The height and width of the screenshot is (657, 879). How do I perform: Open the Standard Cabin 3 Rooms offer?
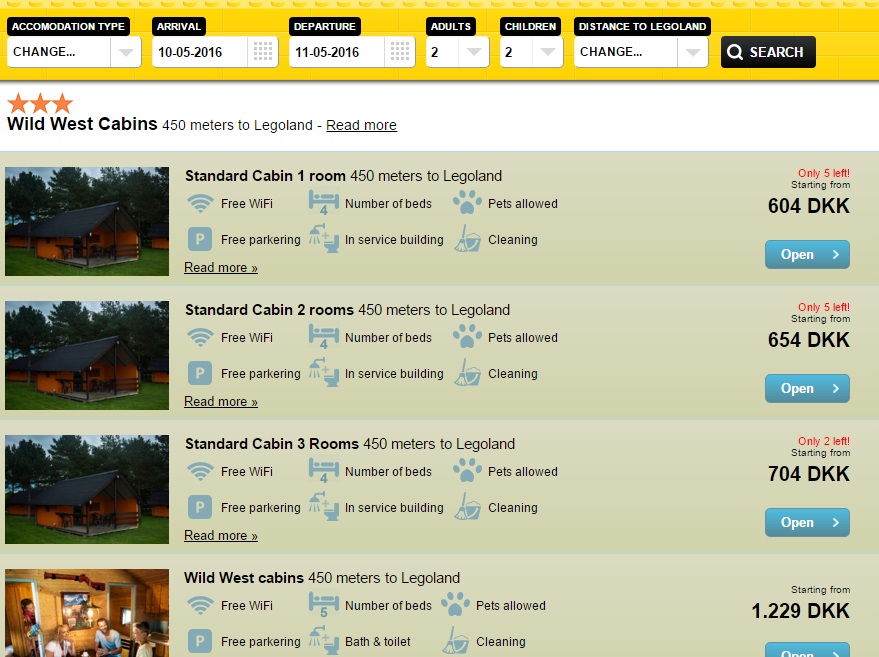click(807, 522)
